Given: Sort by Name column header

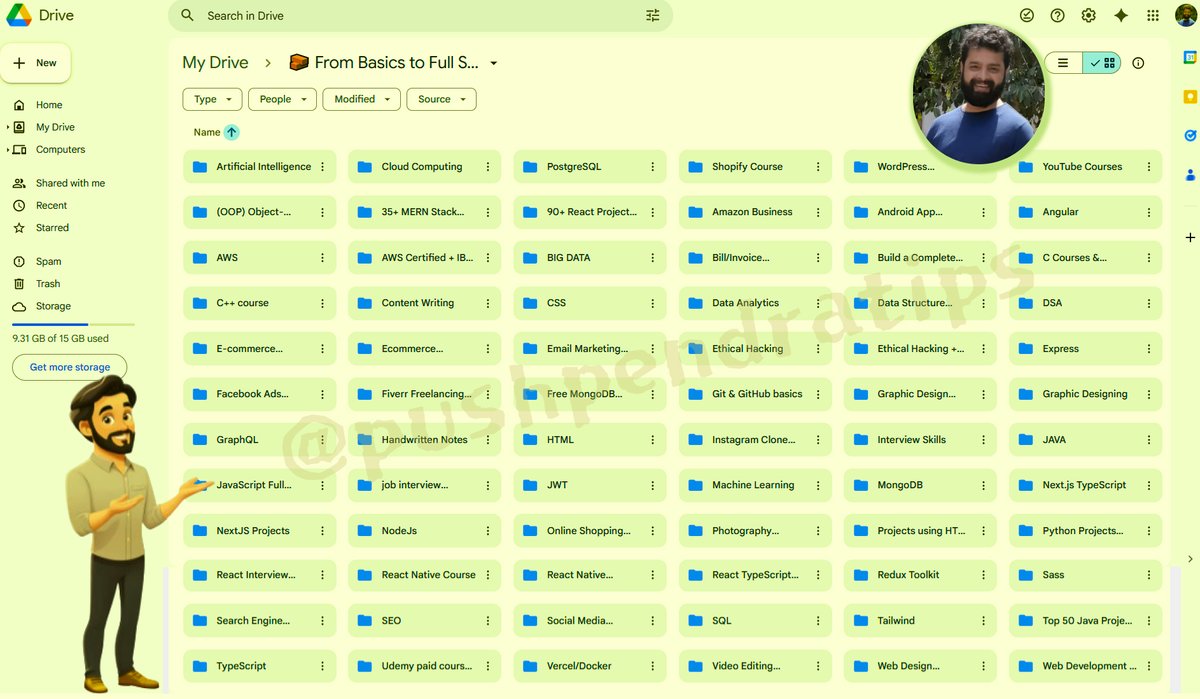Looking at the screenshot, I should tap(207, 132).
